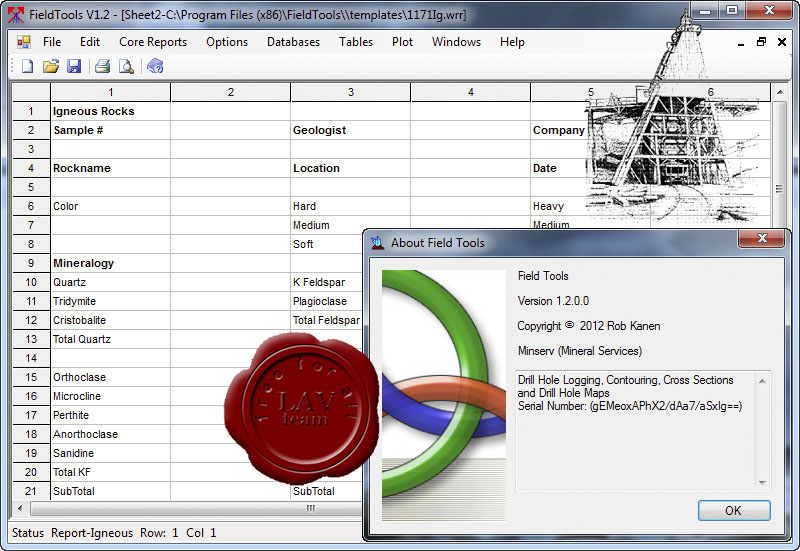
Task: Click the 'Hard' cell
Action: point(351,206)
